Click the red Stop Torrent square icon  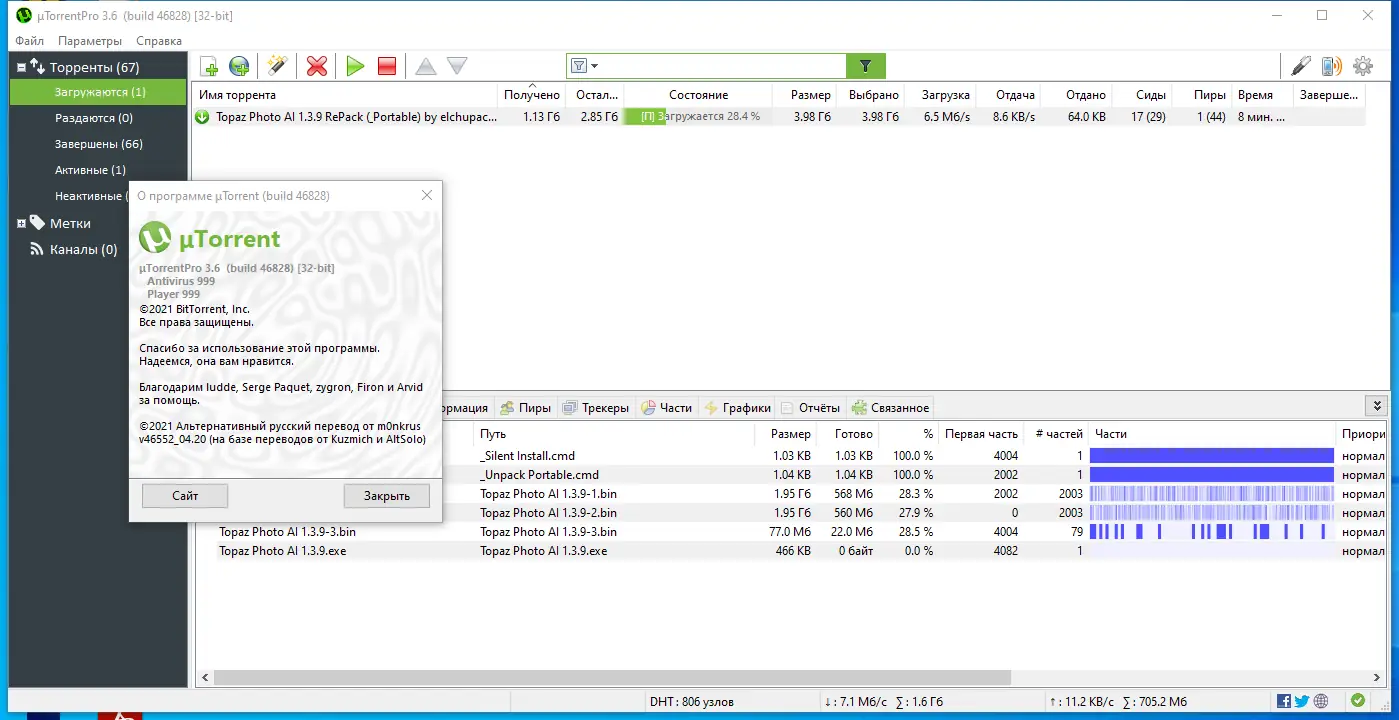coord(387,67)
